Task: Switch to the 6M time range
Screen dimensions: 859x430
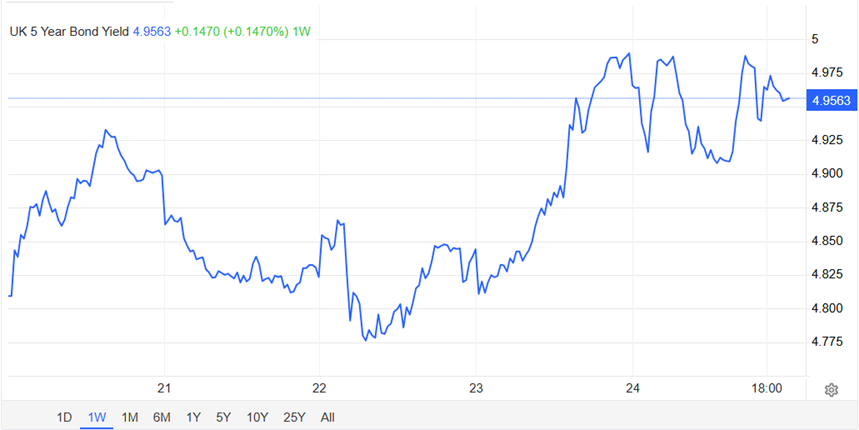Action: click(x=162, y=417)
